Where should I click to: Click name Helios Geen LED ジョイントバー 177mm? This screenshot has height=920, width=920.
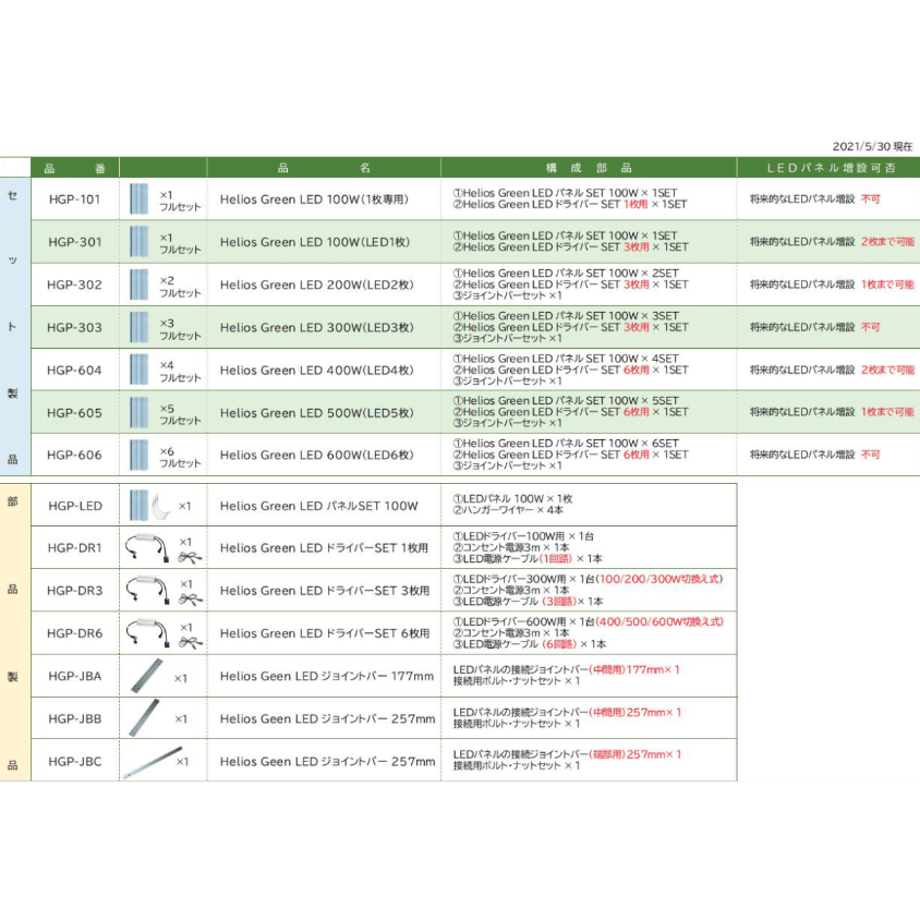[x=327, y=676]
